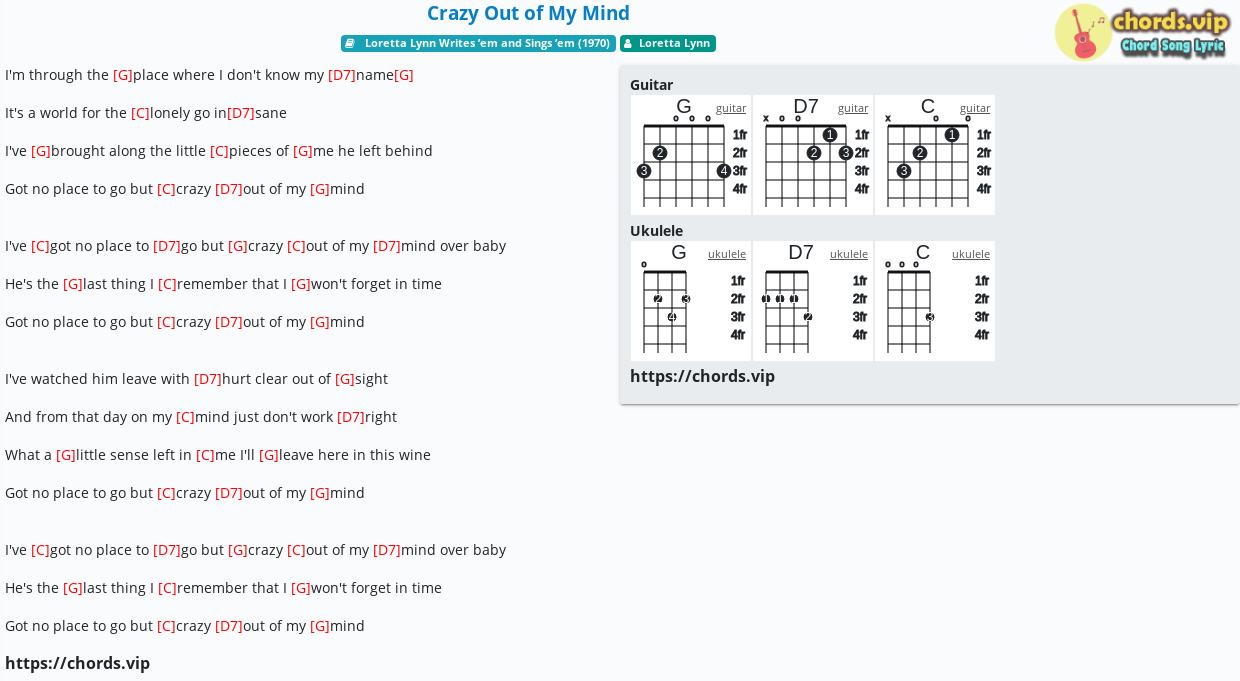Viewport: 1240px width, 681px height.
Task: Open album Loretta Lynn Writes 'em and Sings 'em
Action: coord(478,43)
